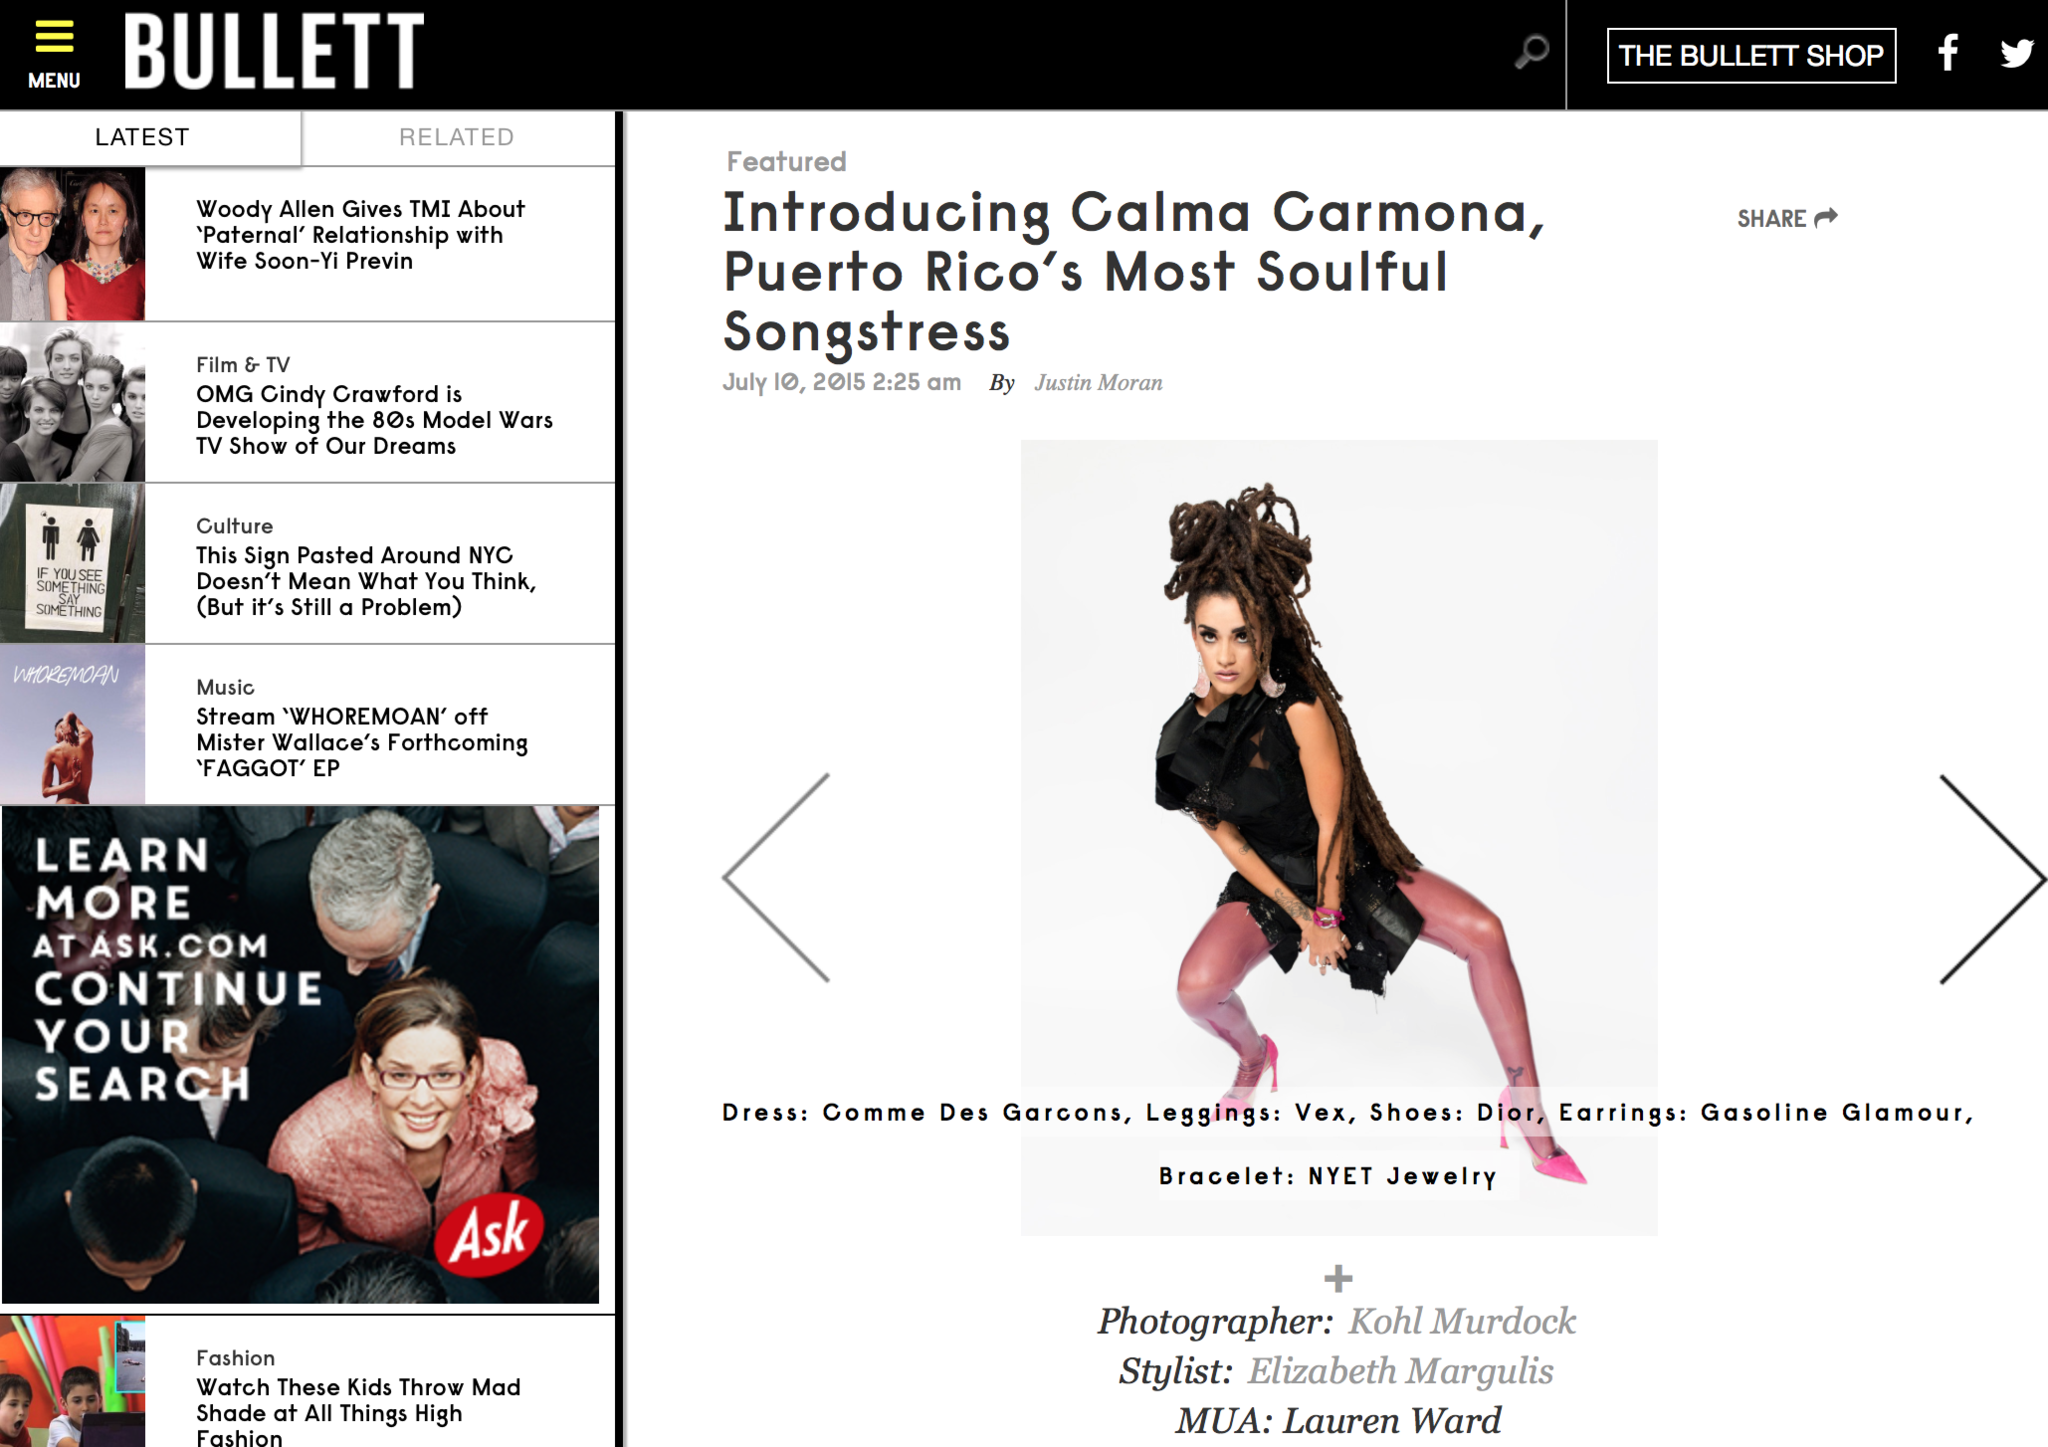This screenshot has height=1447, width=2048.
Task: Open stylist Elizabeth Margulis link
Action: click(1400, 1371)
